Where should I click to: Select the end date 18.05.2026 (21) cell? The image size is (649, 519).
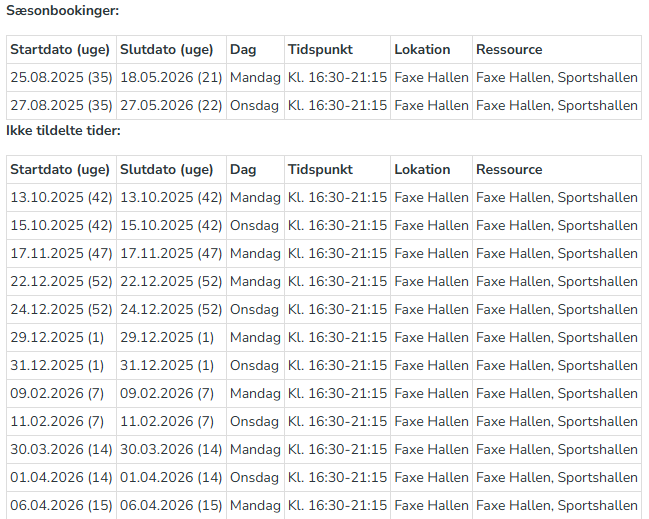click(171, 77)
